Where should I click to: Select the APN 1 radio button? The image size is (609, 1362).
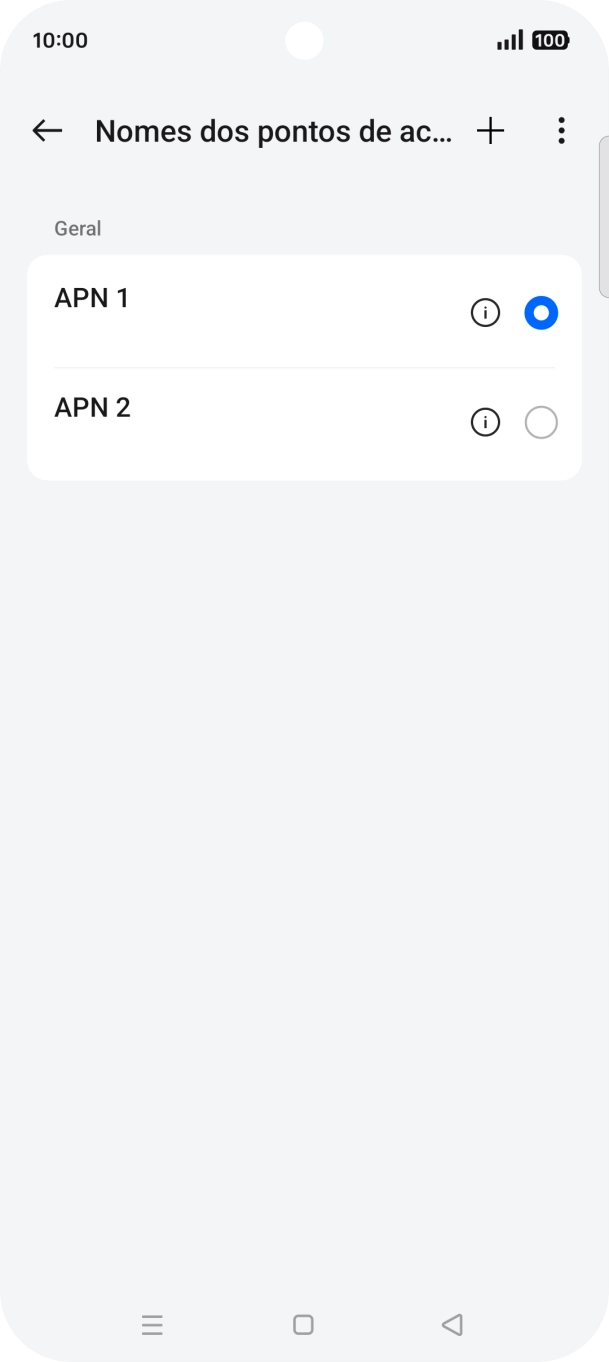point(541,314)
